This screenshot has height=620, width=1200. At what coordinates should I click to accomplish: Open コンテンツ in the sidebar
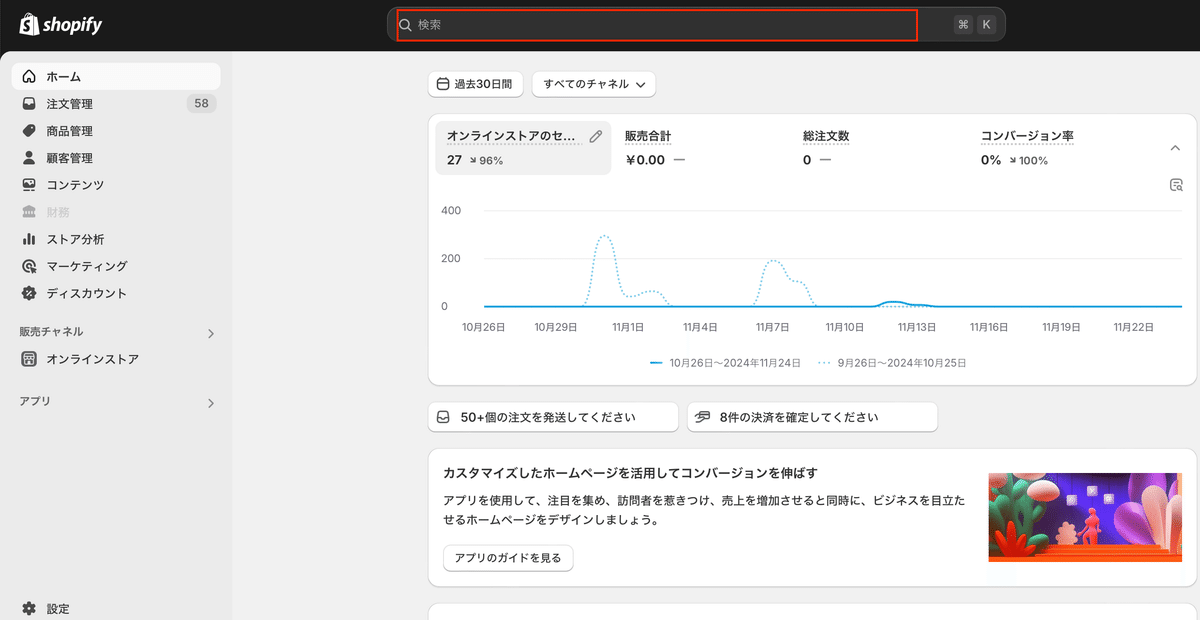(x=116, y=185)
